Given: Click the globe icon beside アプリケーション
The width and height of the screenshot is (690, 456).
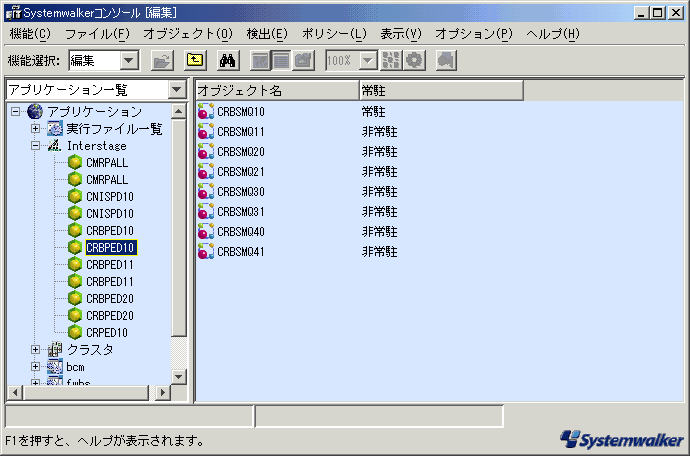Looking at the screenshot, I should point(35,111).
